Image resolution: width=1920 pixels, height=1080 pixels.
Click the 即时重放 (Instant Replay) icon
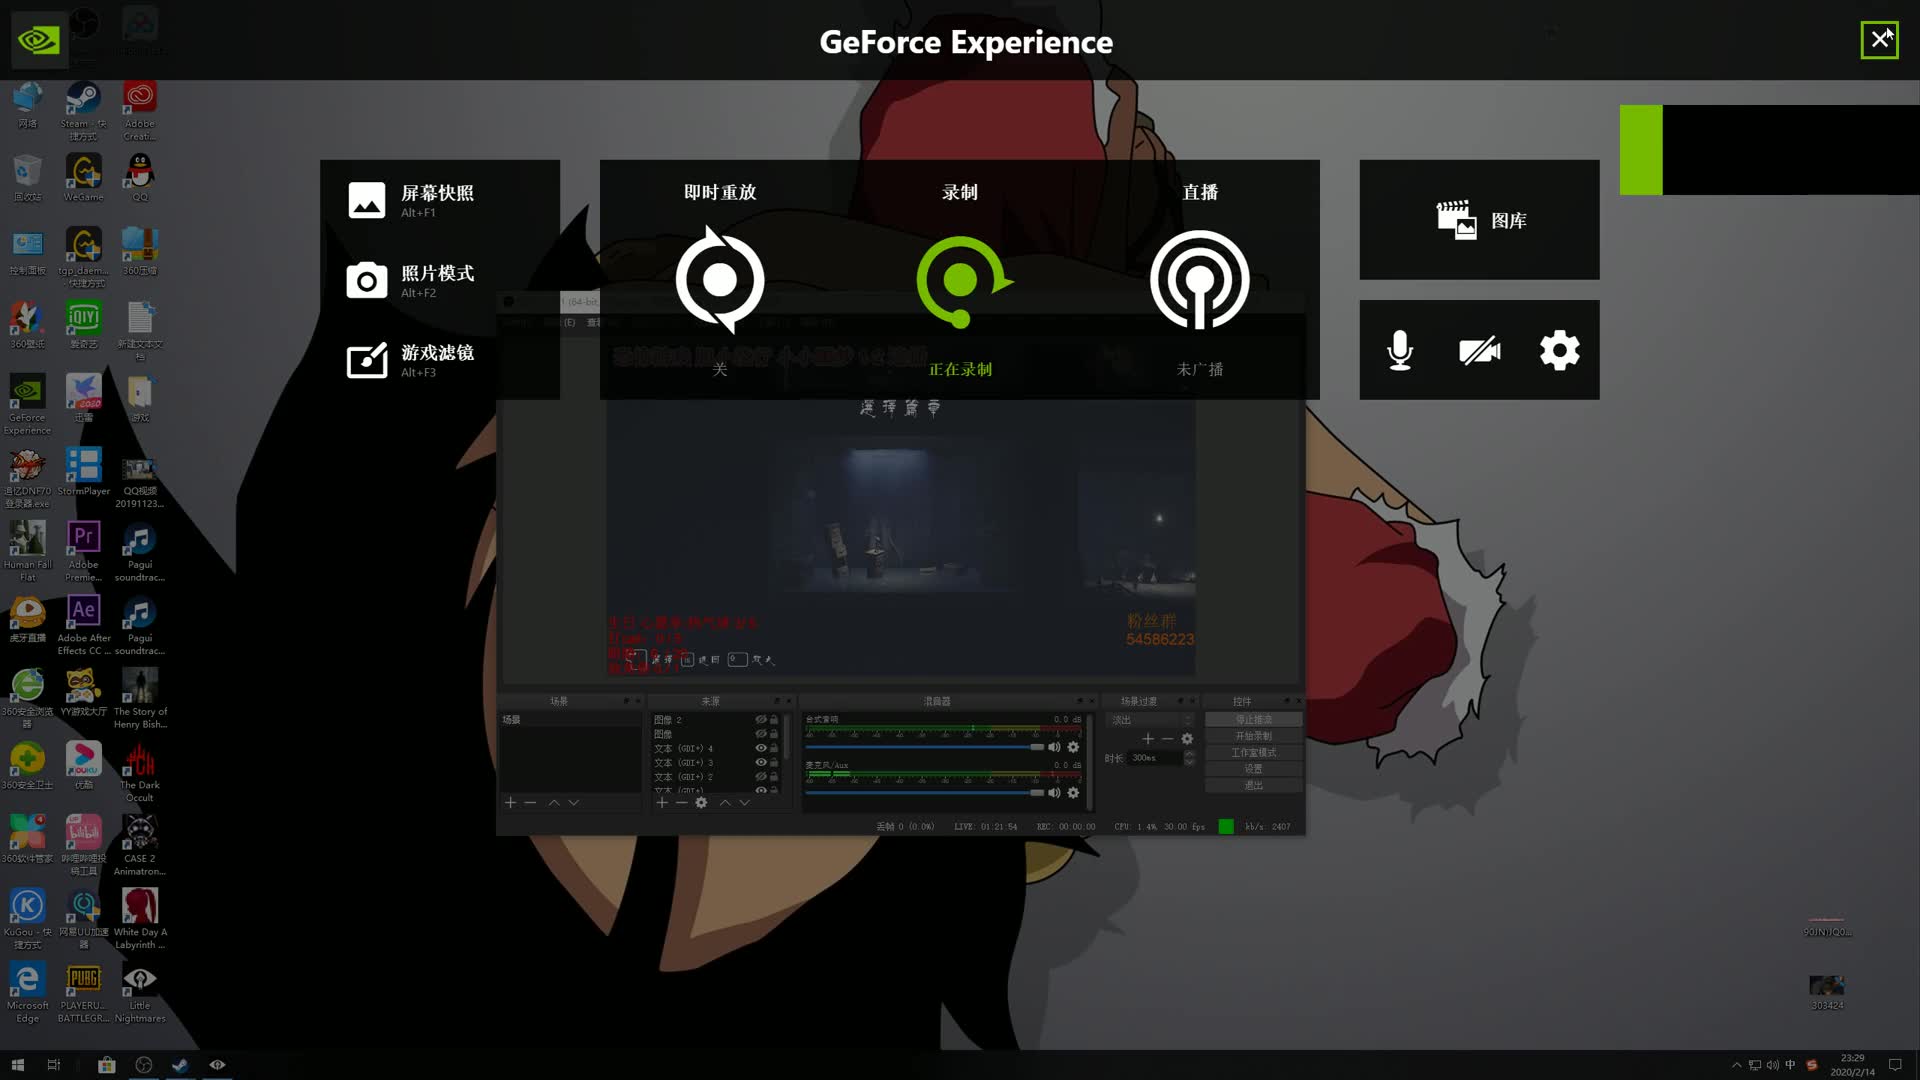point(719,280)
